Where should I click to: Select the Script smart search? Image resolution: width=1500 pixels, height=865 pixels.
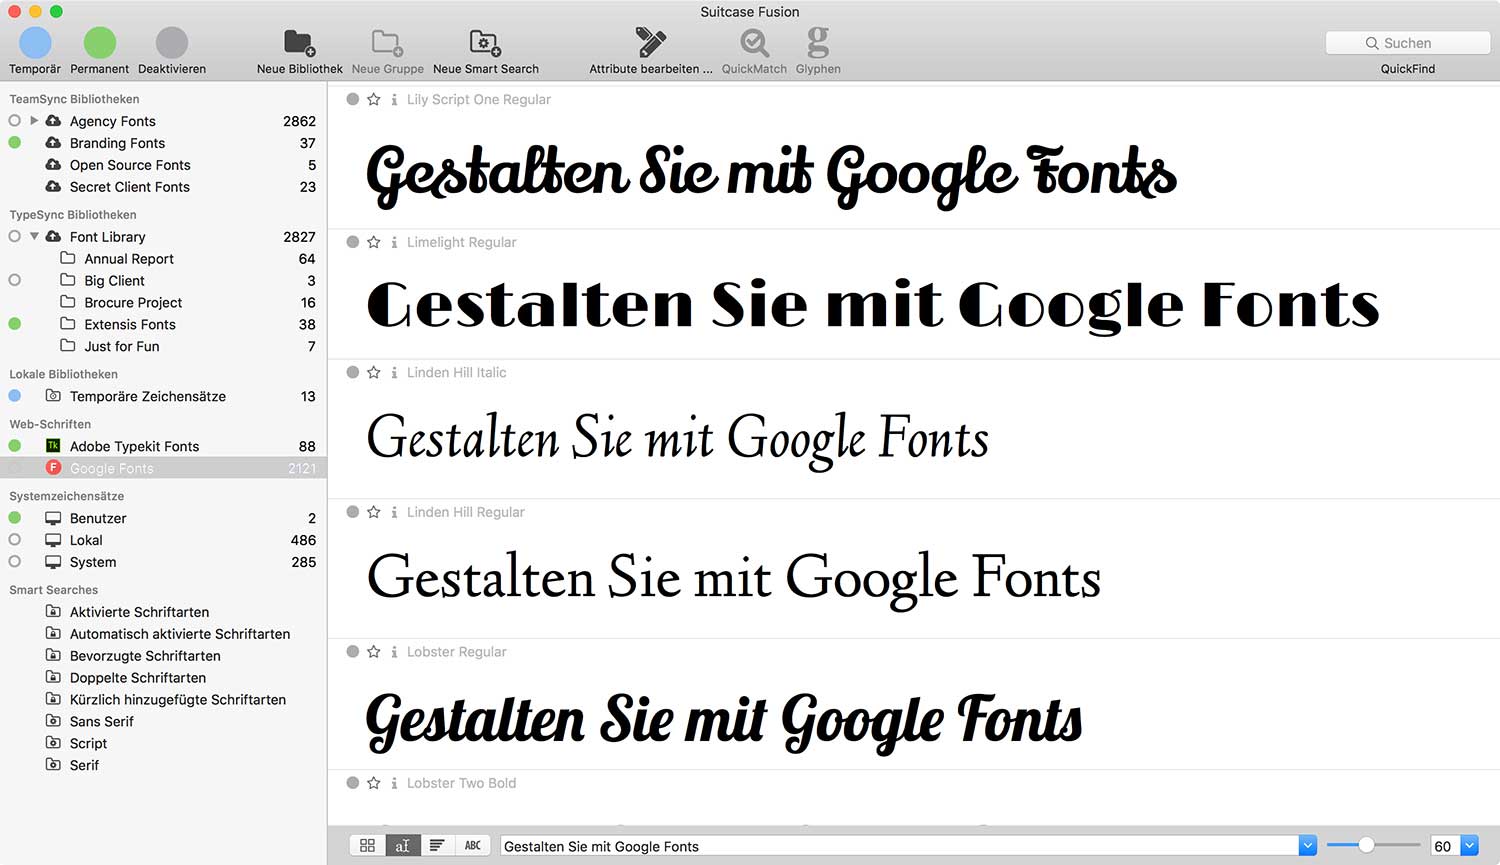(x=88, y=744)
